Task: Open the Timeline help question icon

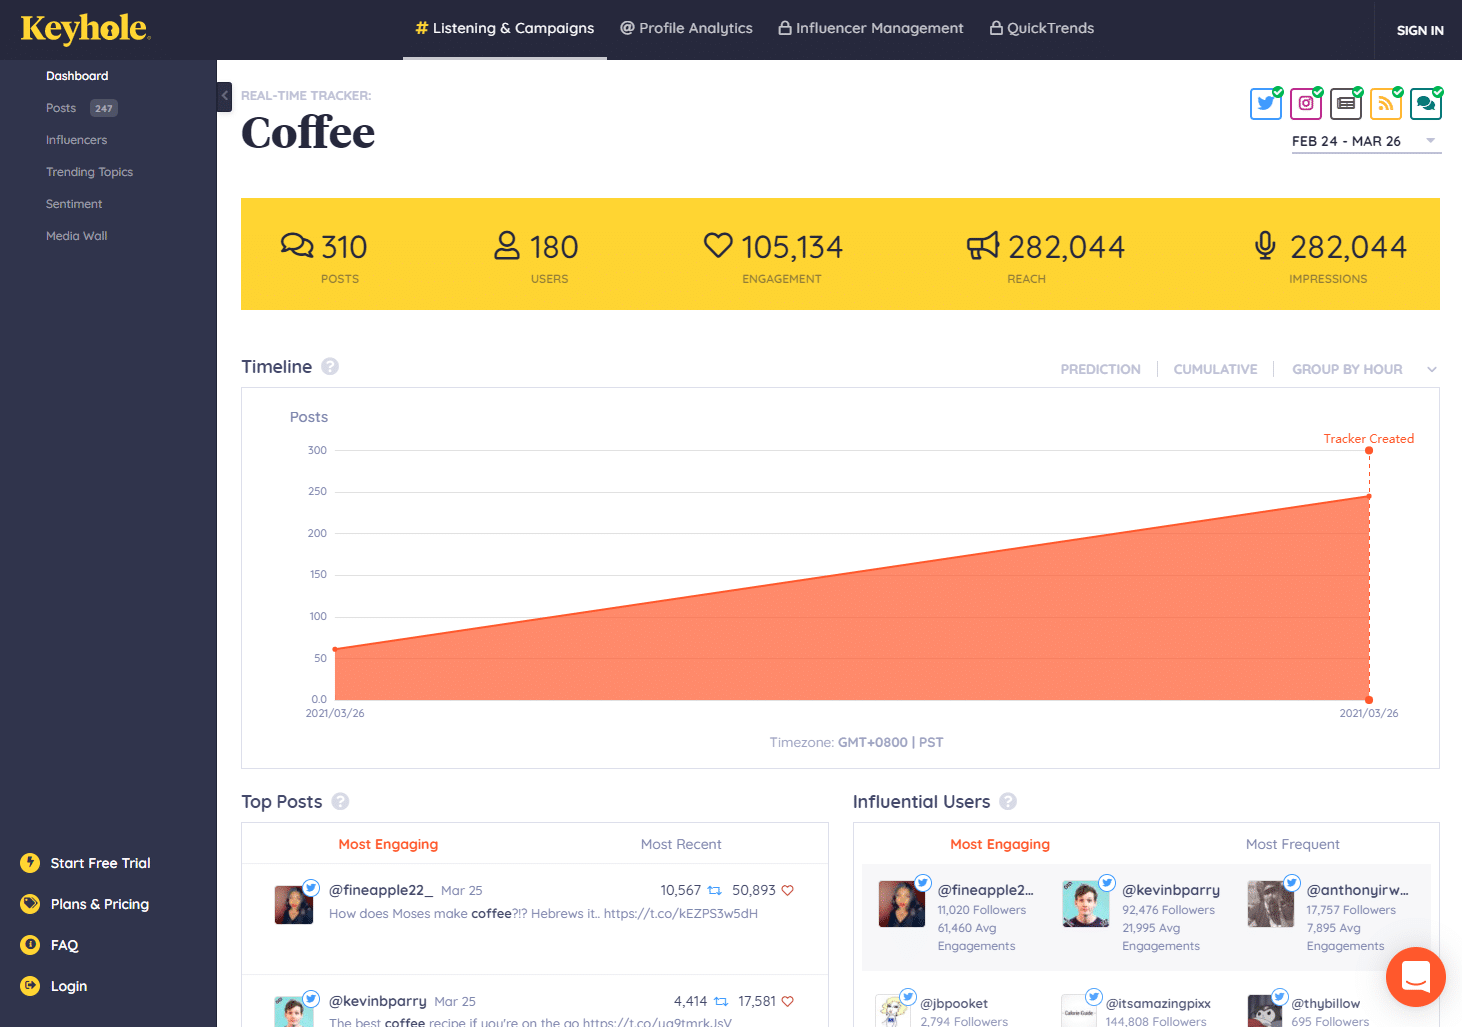Action: (x=330, y=367)
